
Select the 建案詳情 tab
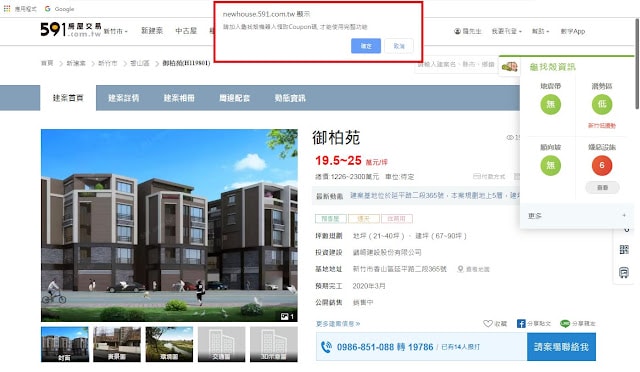point(124,98)
